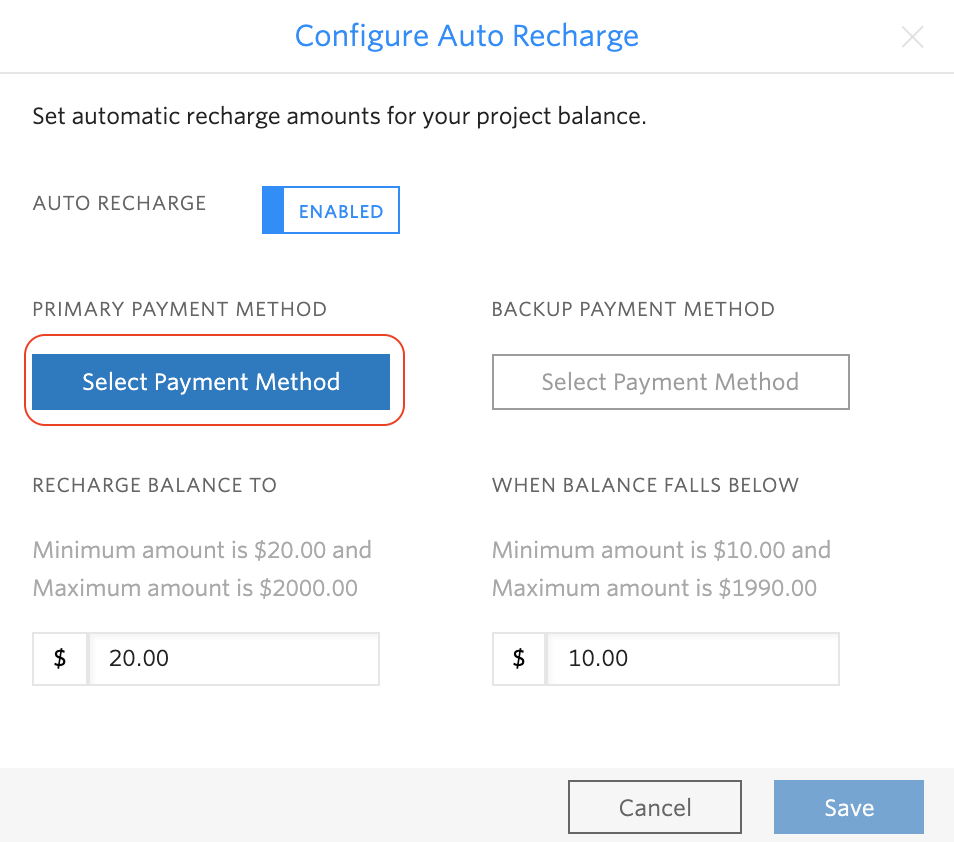This screenshot has width=954, height=842.
Task: Toggle the Auto Recharge ENABLED switch
Action: (x=331, y=210)
